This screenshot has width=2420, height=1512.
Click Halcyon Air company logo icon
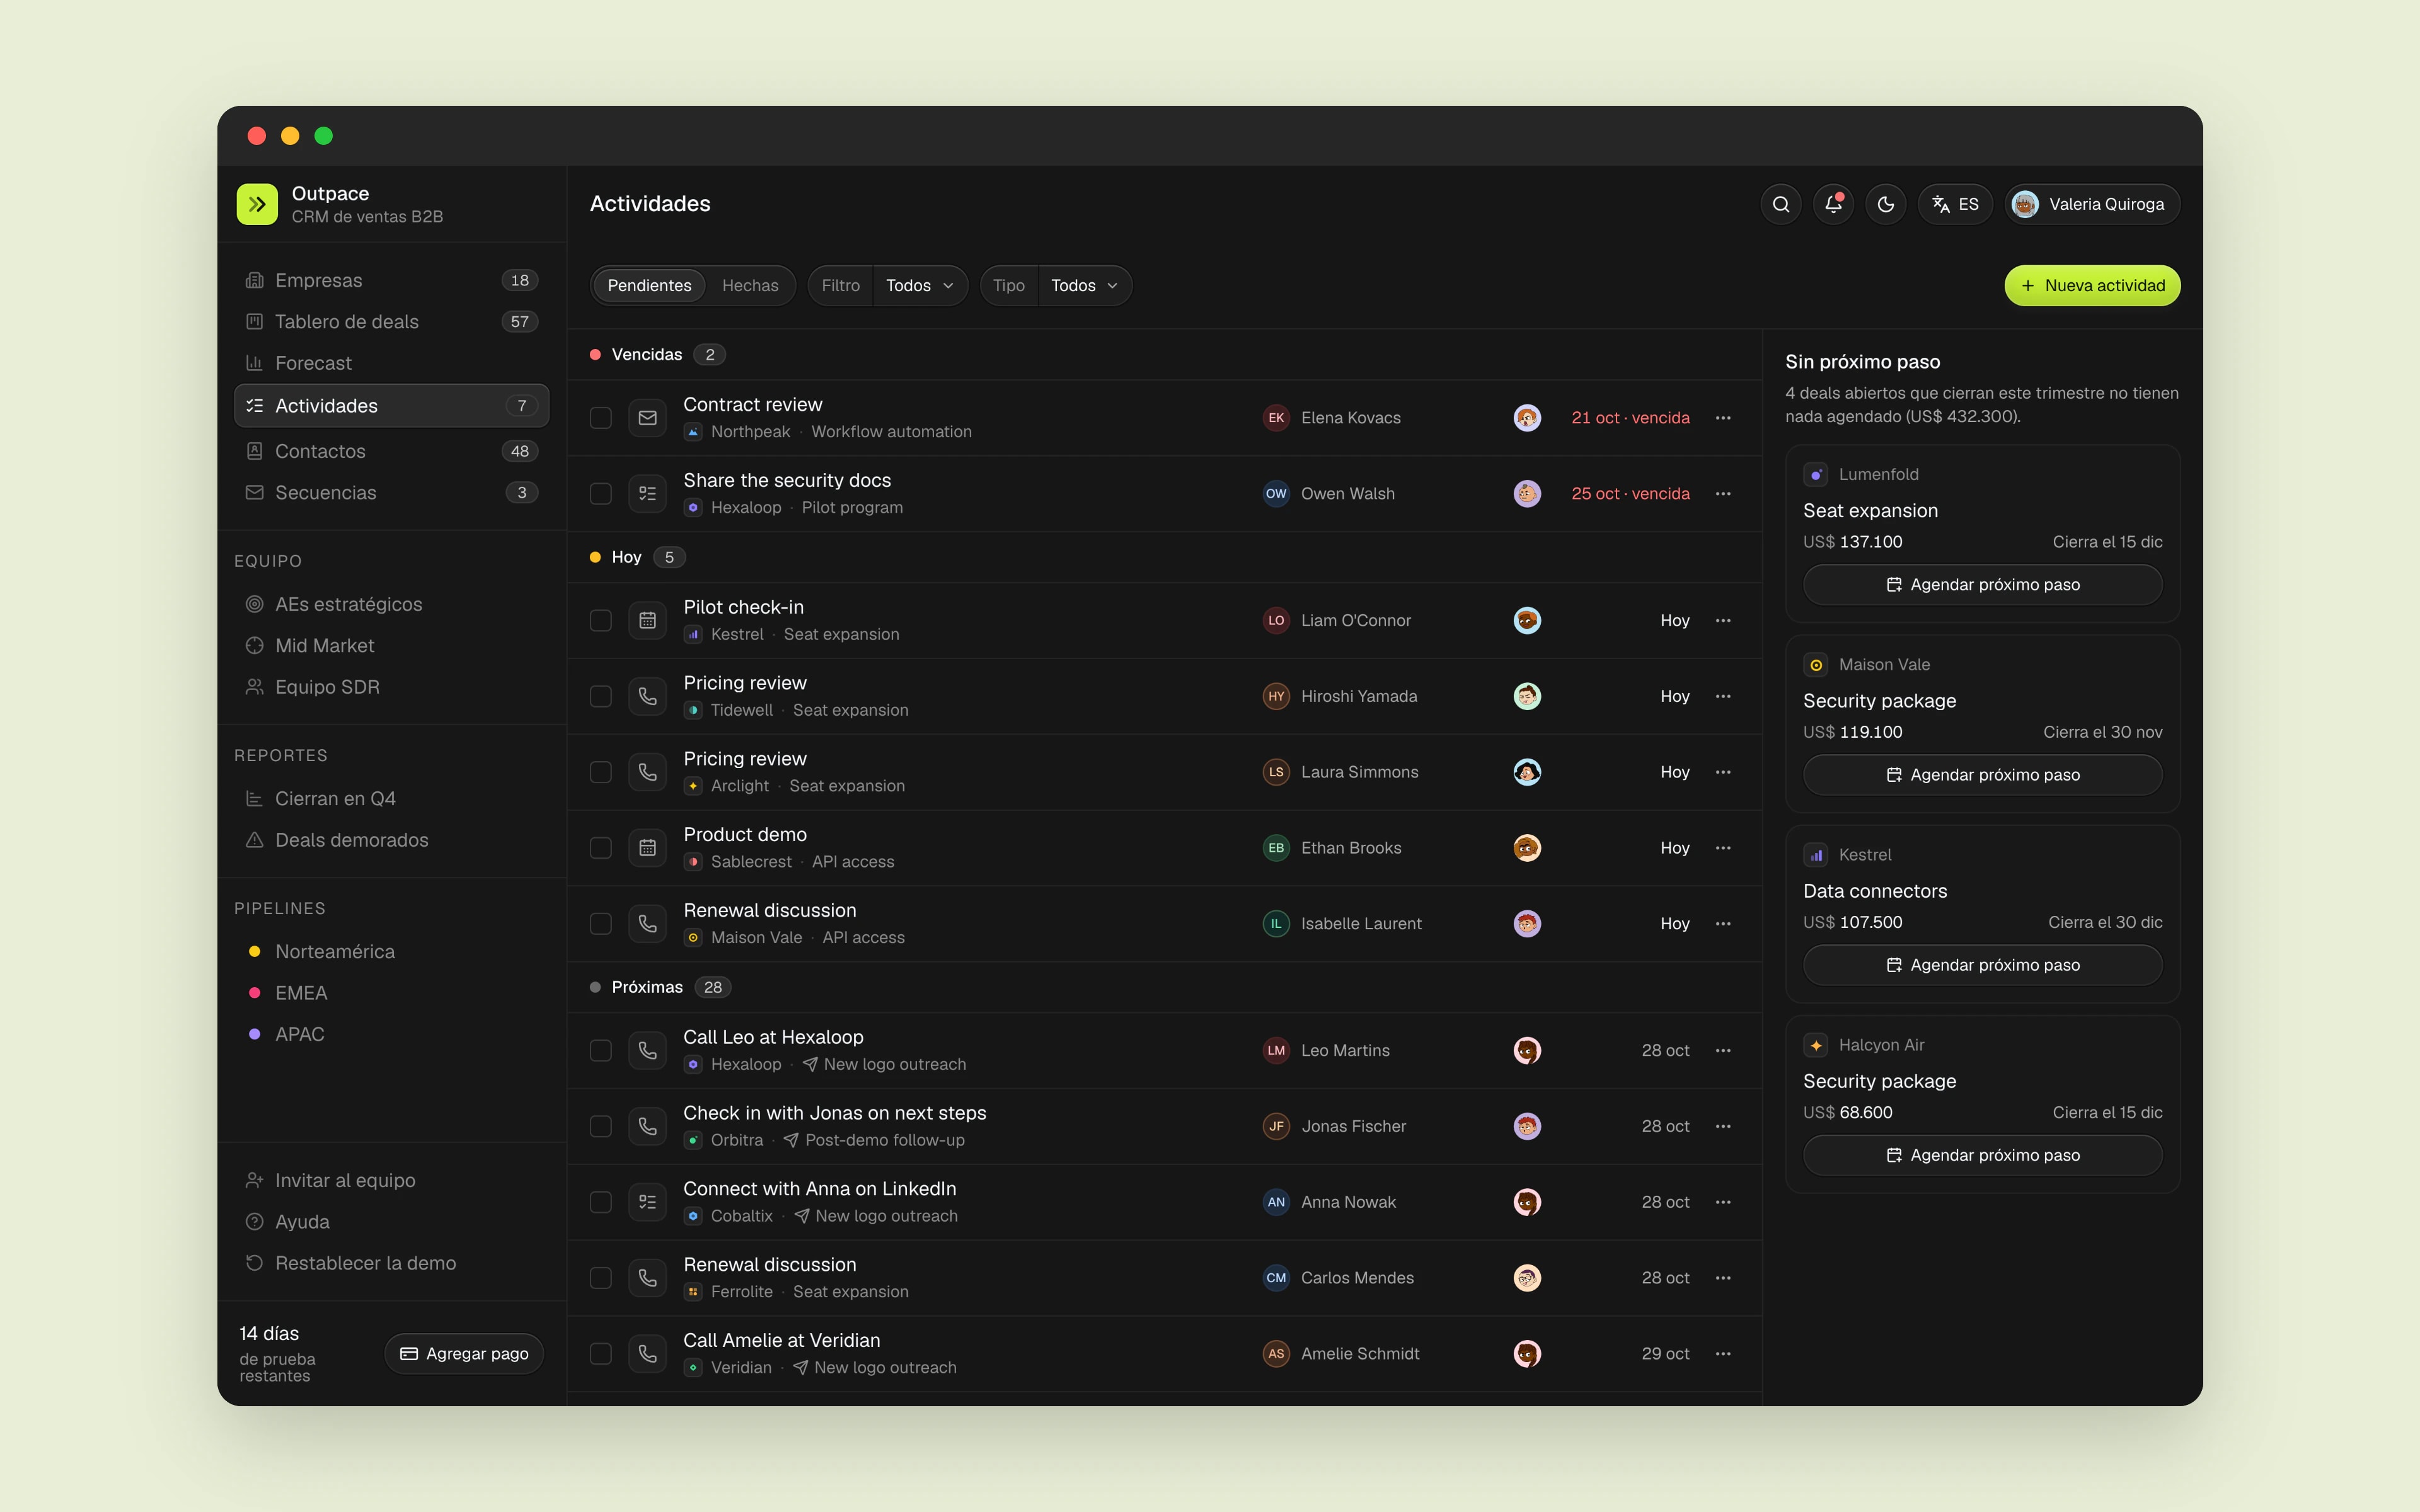click(x=1815, y=1045)
